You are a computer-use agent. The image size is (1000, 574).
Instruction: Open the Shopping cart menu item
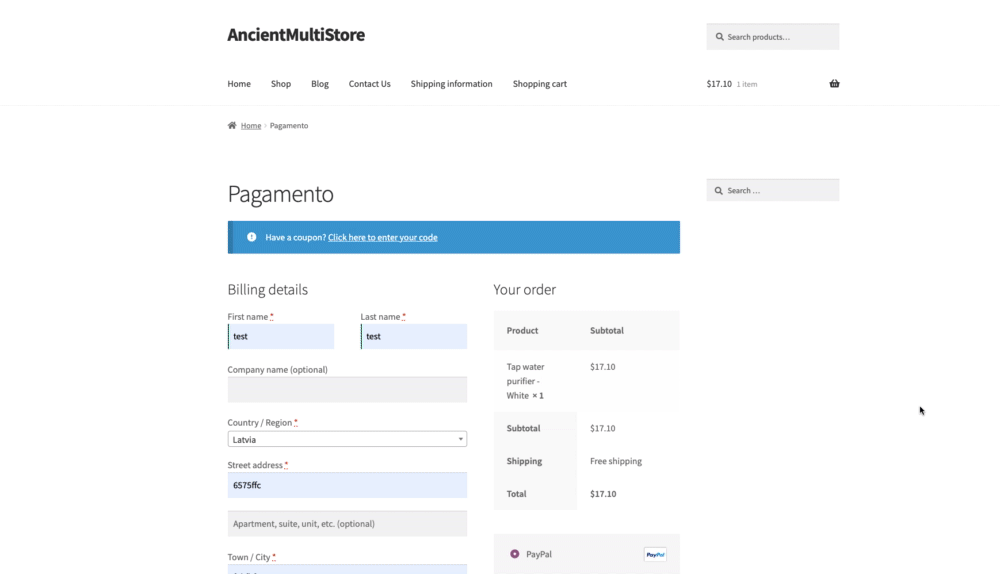[540, 84]
